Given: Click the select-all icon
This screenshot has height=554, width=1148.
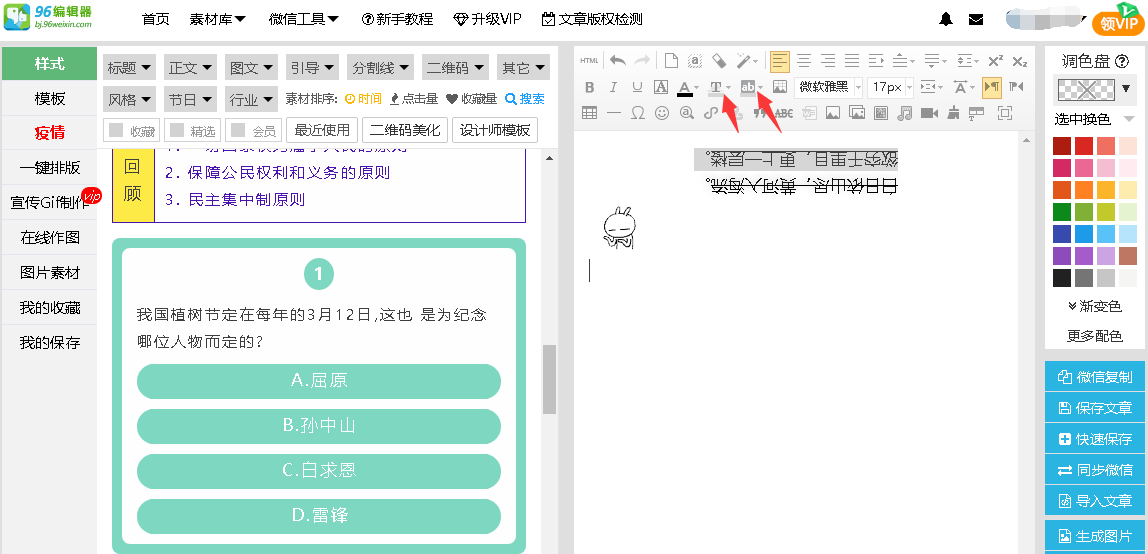Looking at the screenshot, I should click(x=695, y=61).
